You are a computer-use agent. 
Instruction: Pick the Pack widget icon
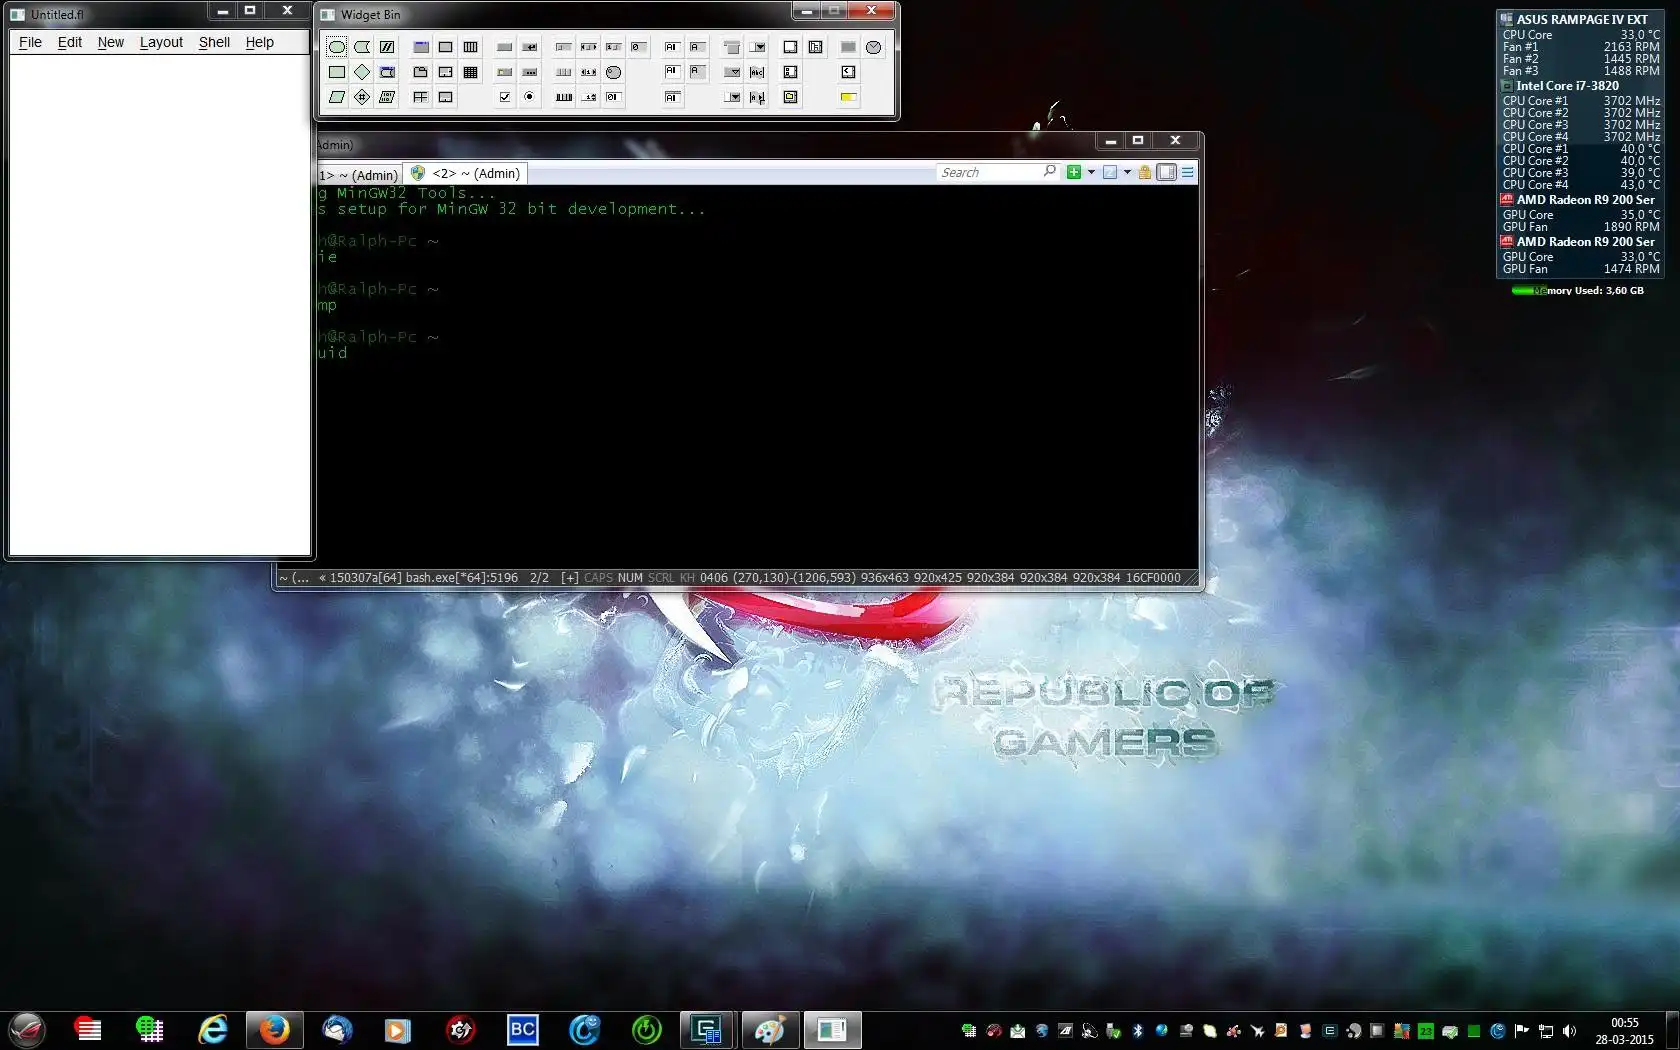point(471,47)
